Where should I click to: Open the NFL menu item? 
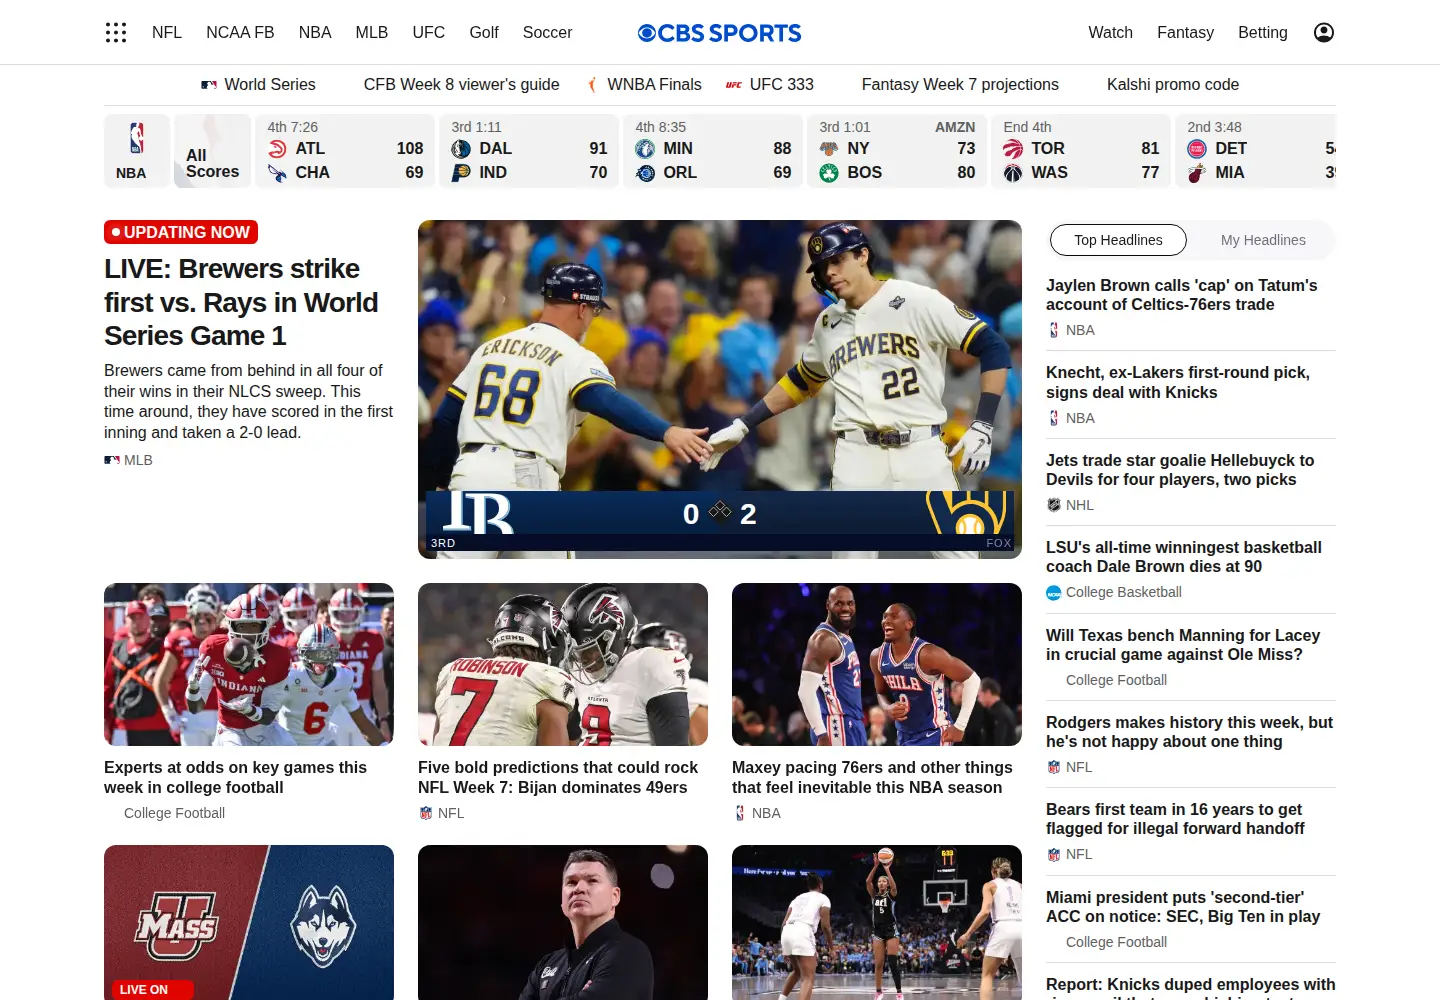tap(167, 32)
